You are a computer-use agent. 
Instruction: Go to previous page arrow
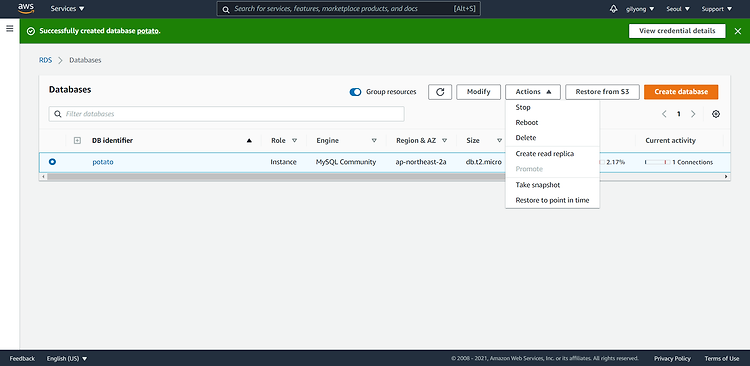point(664,114)
